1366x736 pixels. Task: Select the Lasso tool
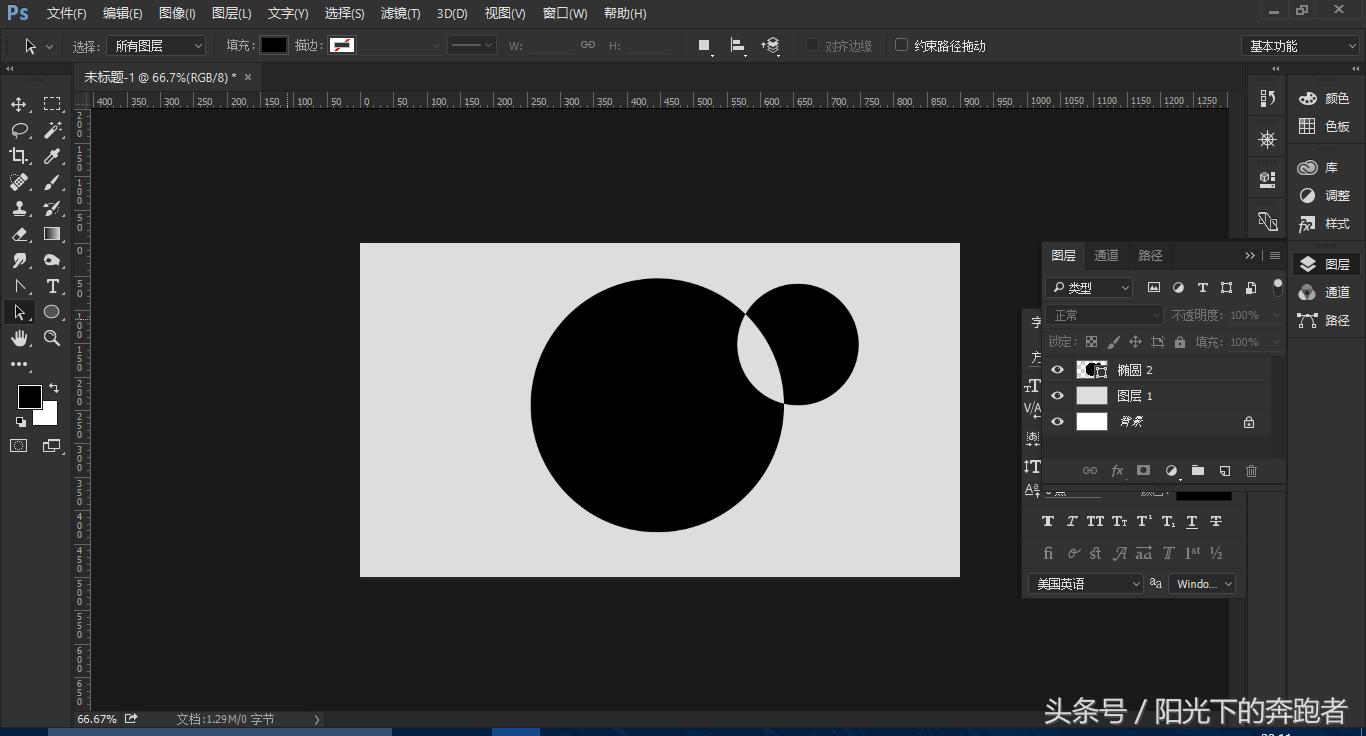click(x=19, y=130)
